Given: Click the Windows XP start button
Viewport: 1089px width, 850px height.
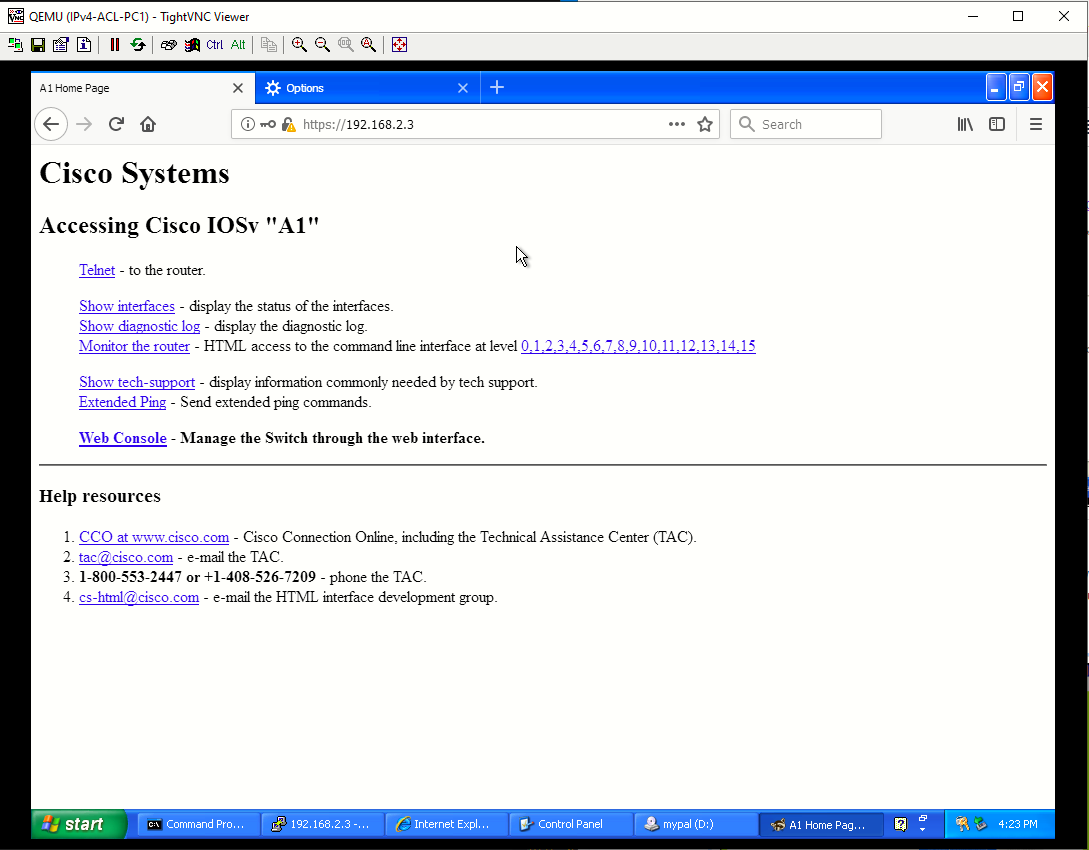Looking at the screenshot, I should (79, 824).
